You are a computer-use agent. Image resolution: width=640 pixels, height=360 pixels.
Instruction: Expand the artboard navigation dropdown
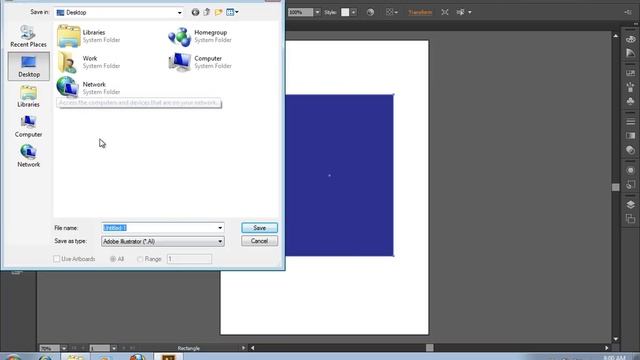(114, 348)
